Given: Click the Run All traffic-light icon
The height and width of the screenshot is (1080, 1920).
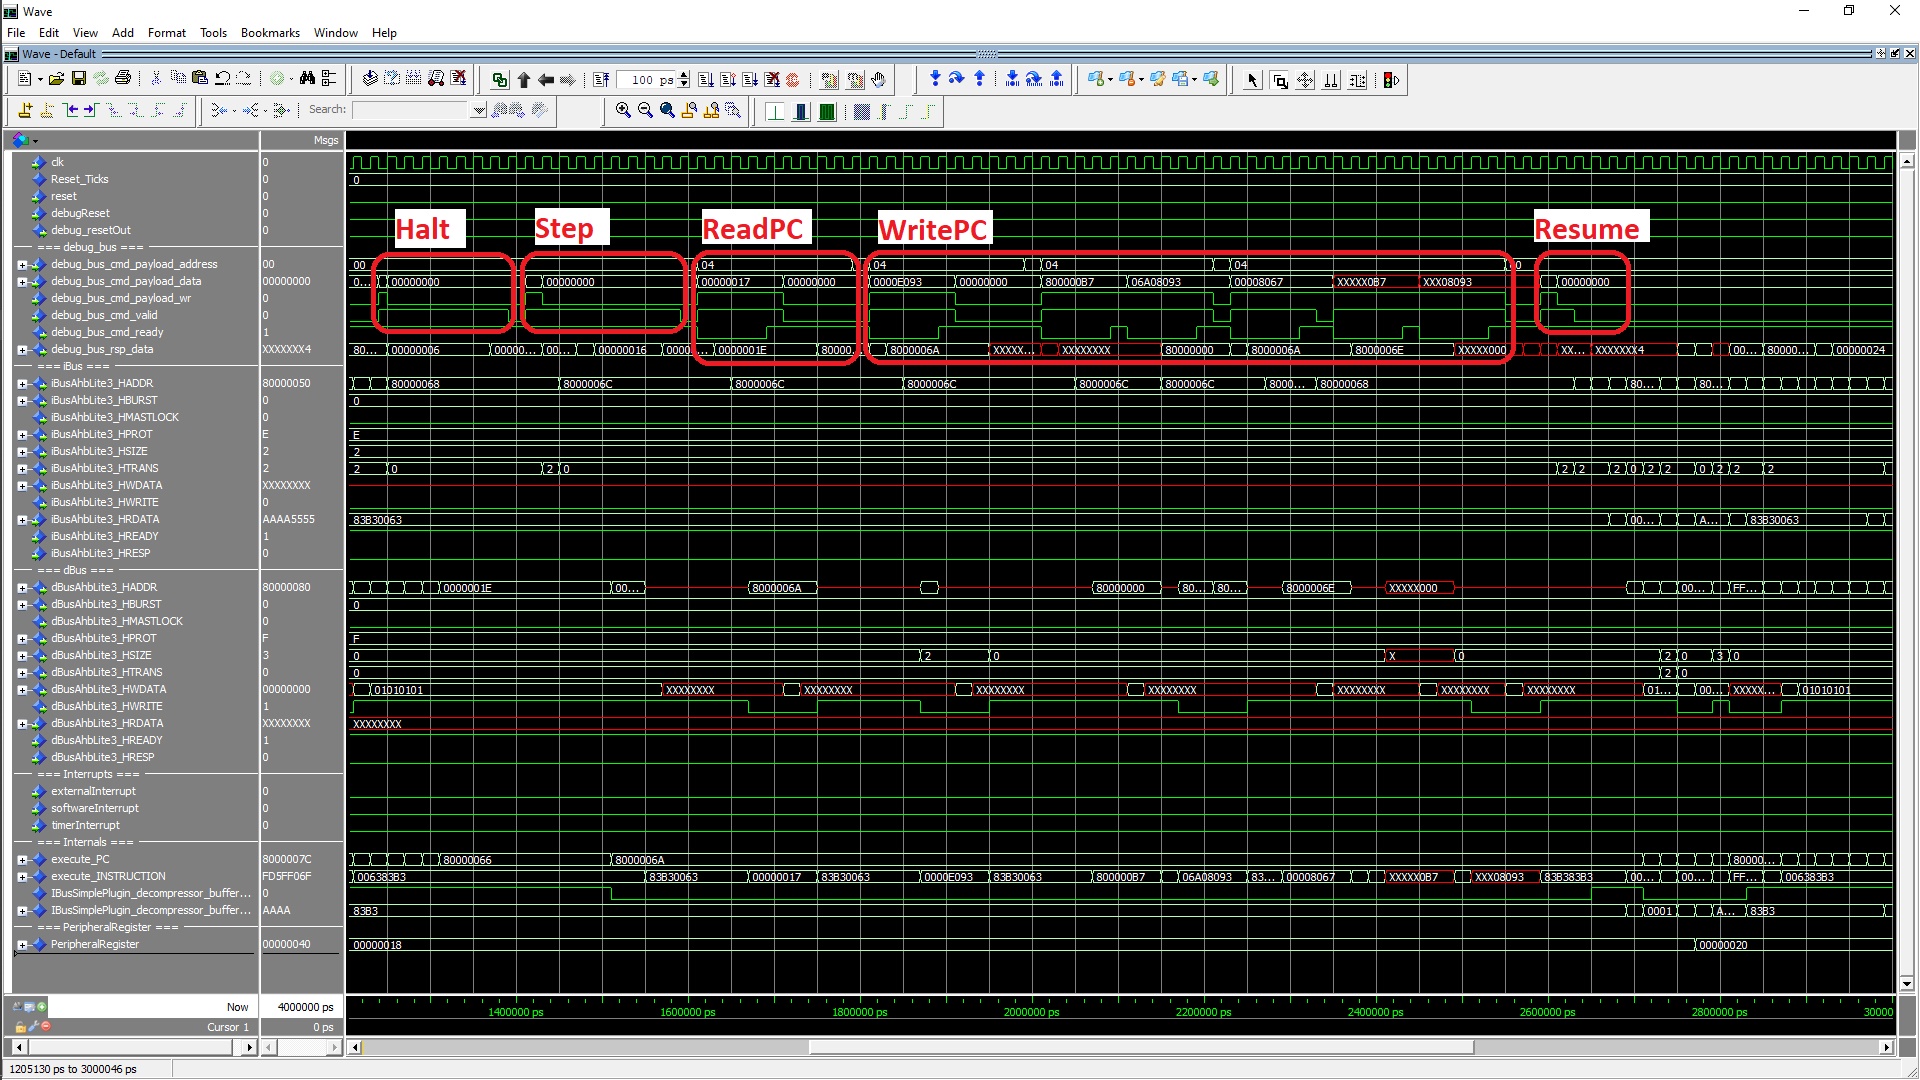Looking at the screenshot, I should click(x=1391, y=79).
